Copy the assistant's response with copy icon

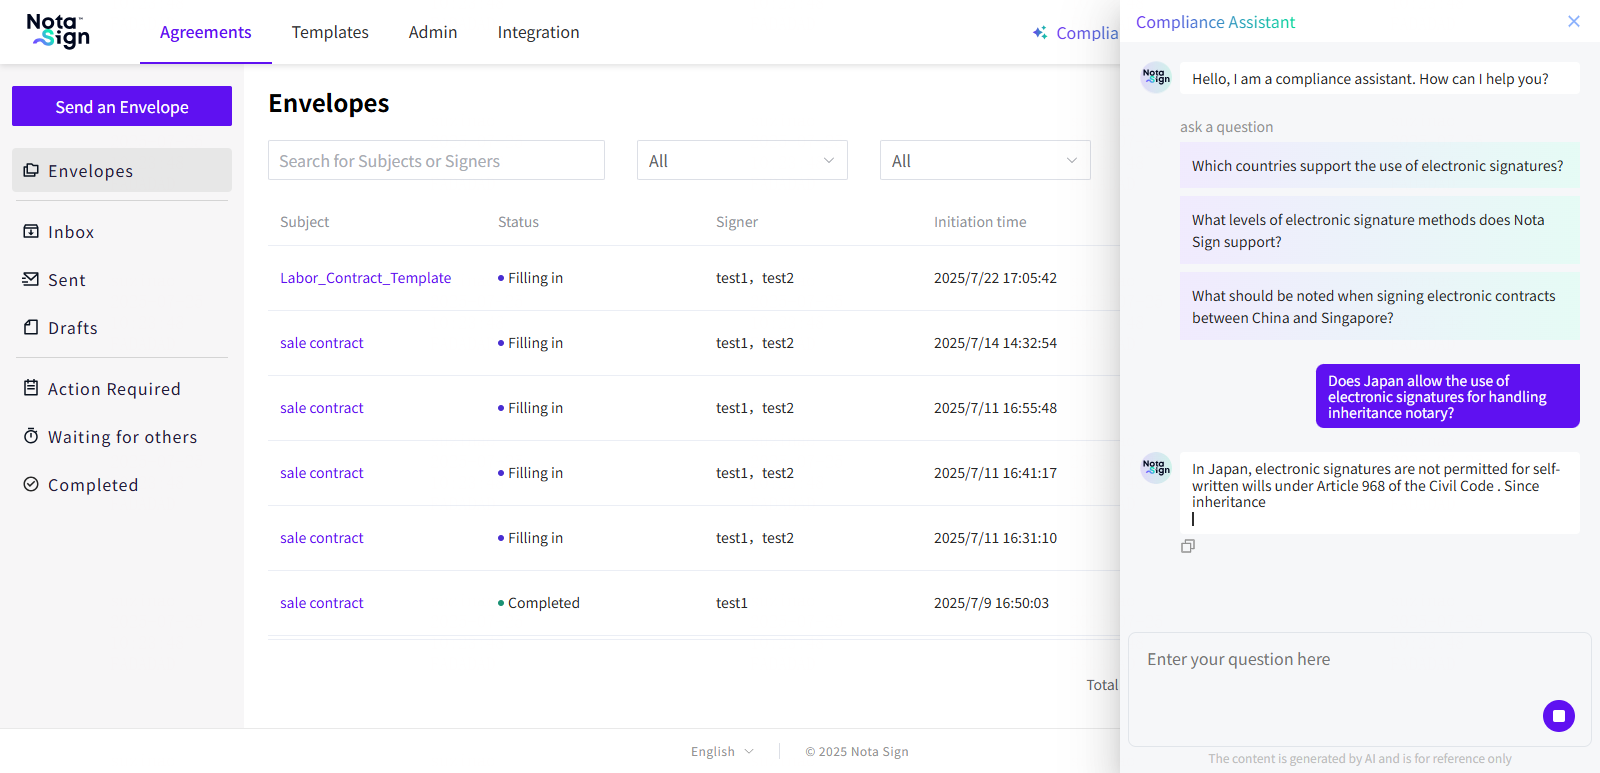1188,546
